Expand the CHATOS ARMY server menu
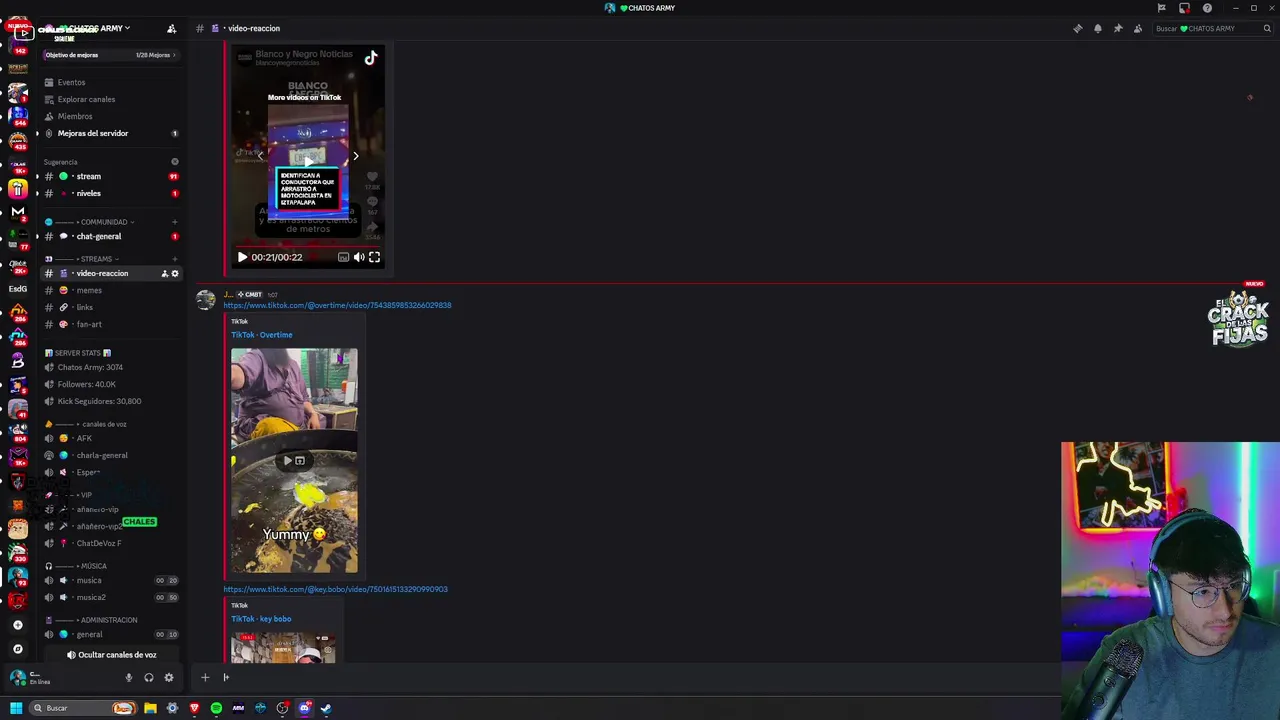The height and width of the screenshot is (720, 1280). (x=100, y=28)
